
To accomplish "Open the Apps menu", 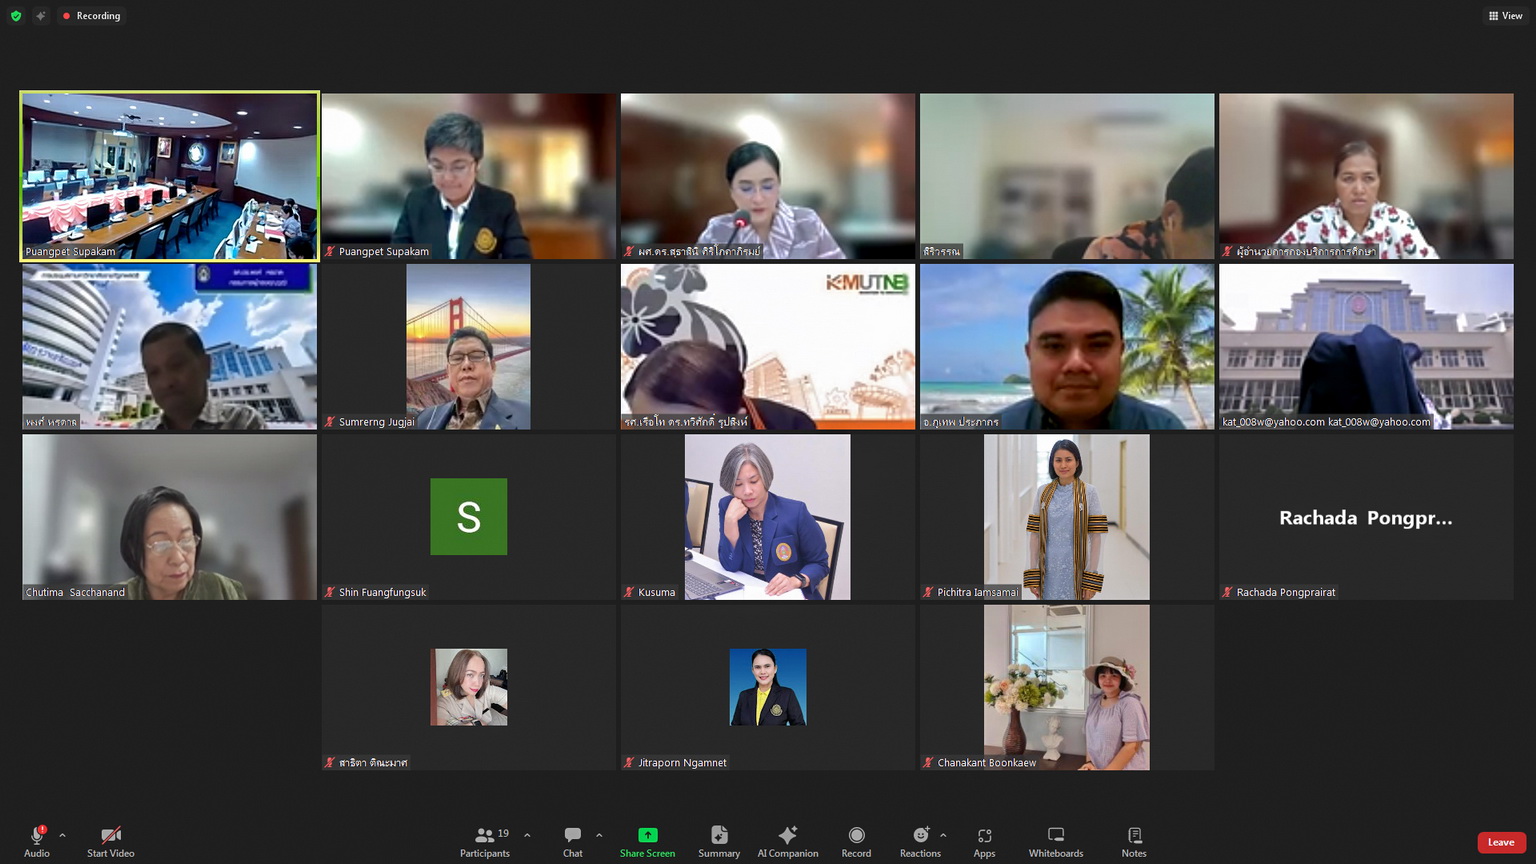I will coord(984,841).
